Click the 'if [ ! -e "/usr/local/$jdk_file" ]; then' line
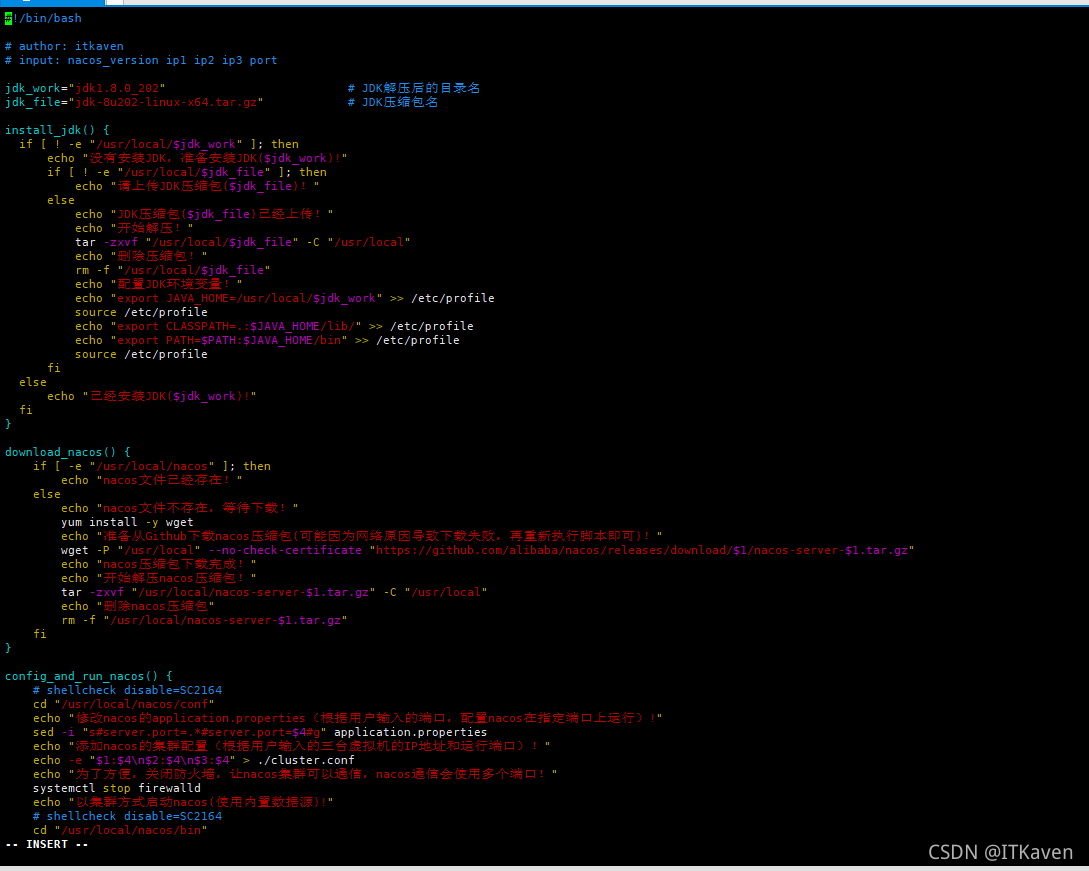1089x871 pixels. tap(187, 172)
